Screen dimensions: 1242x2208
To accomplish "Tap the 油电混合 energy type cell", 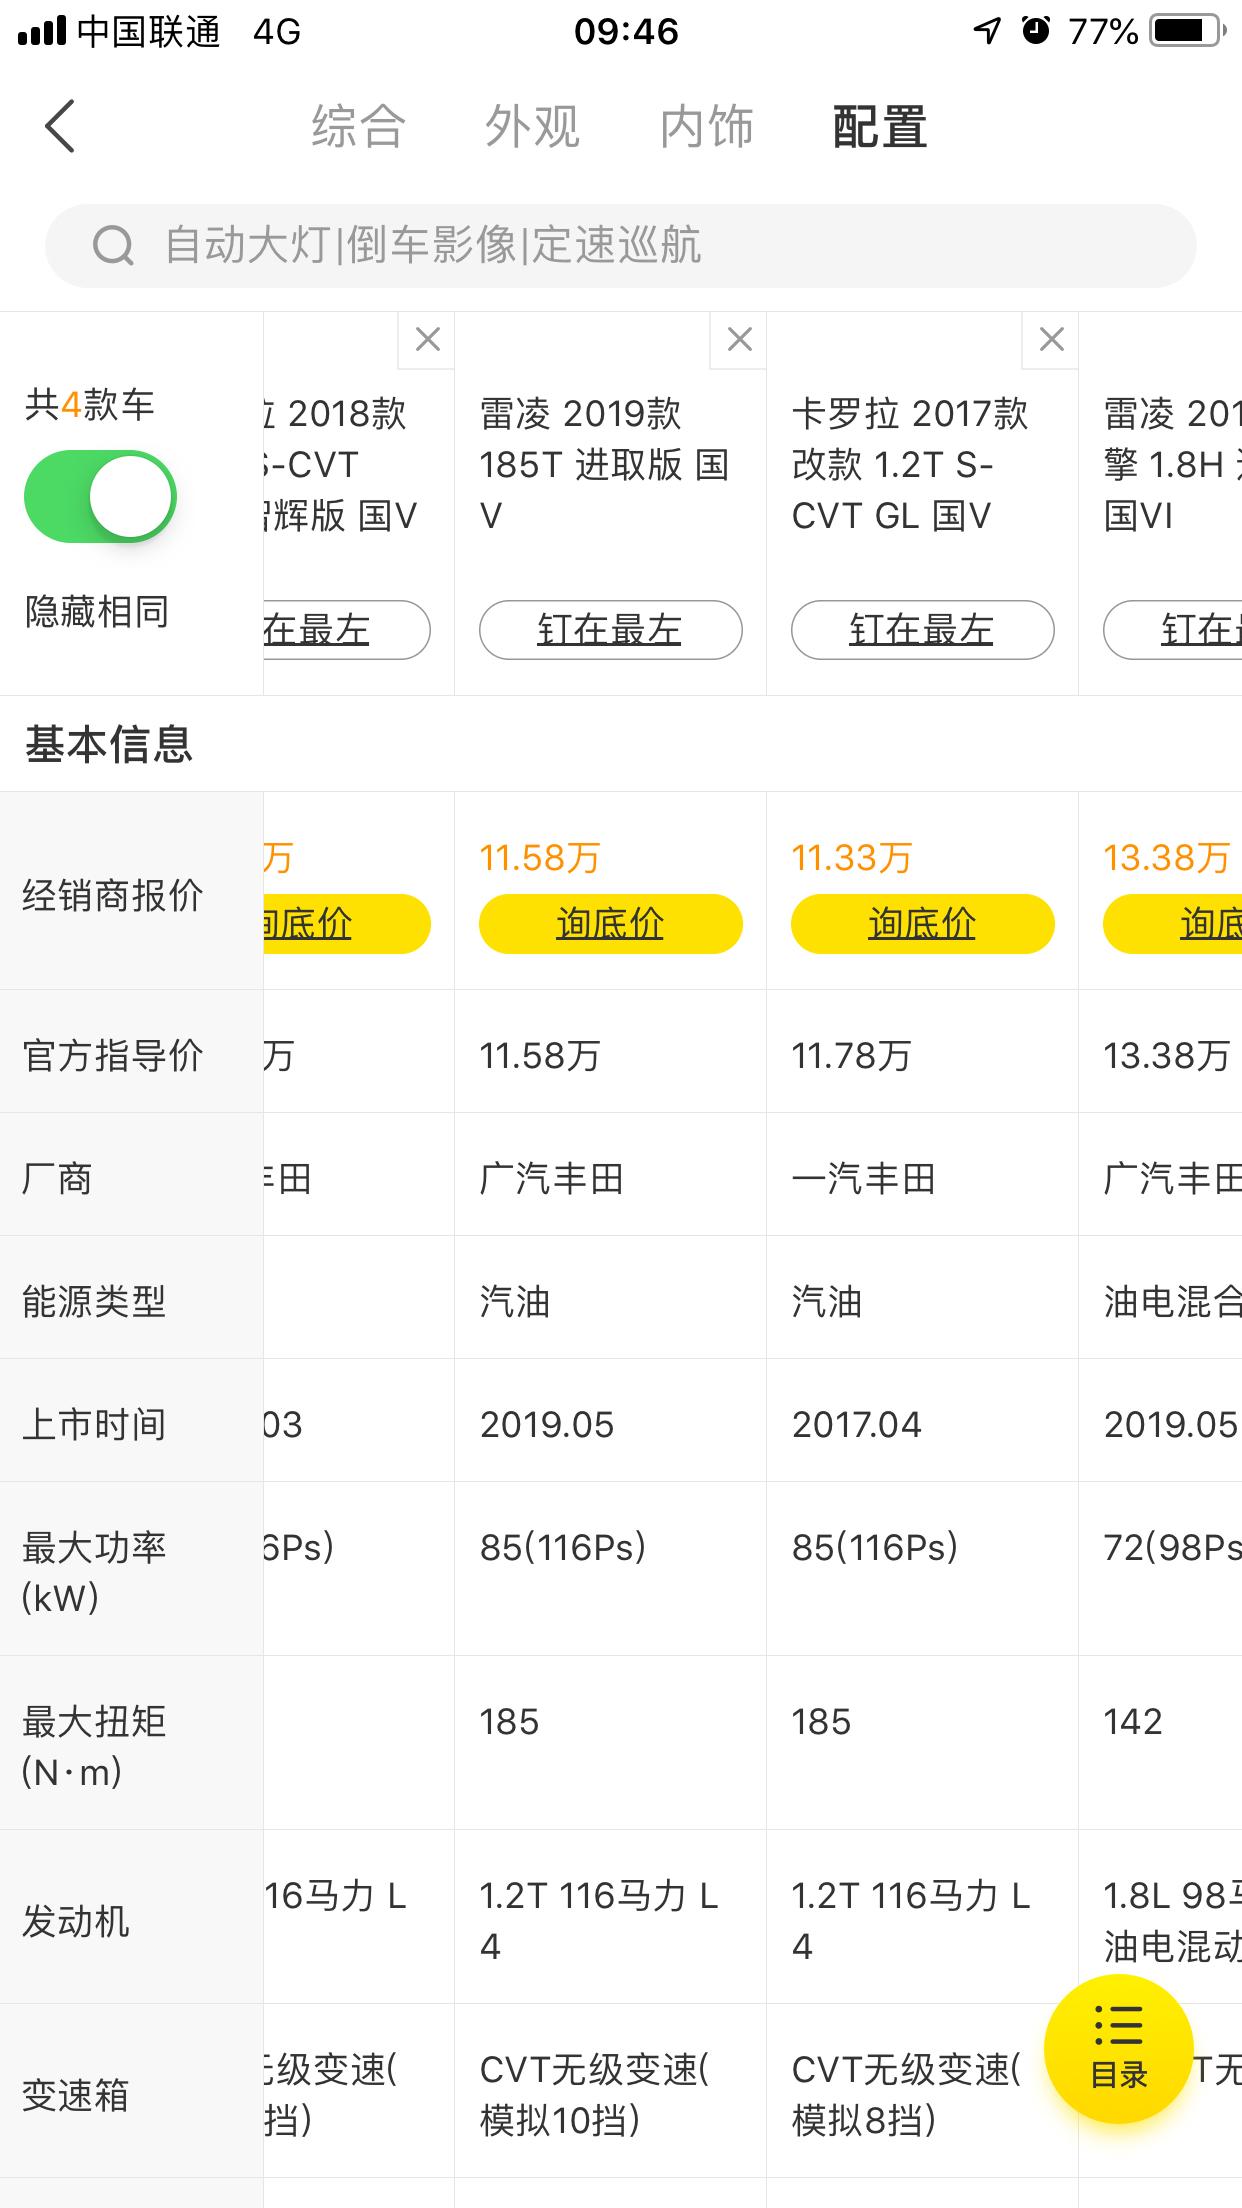I will coord(1172,1301).
